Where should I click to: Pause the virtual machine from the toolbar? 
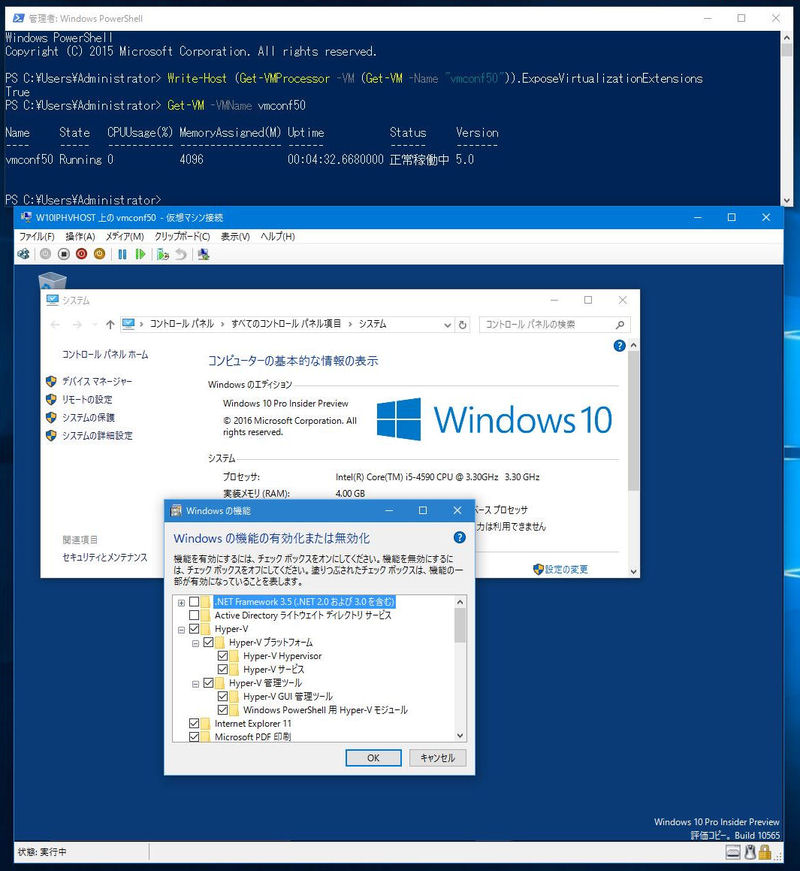coord(122,254)
